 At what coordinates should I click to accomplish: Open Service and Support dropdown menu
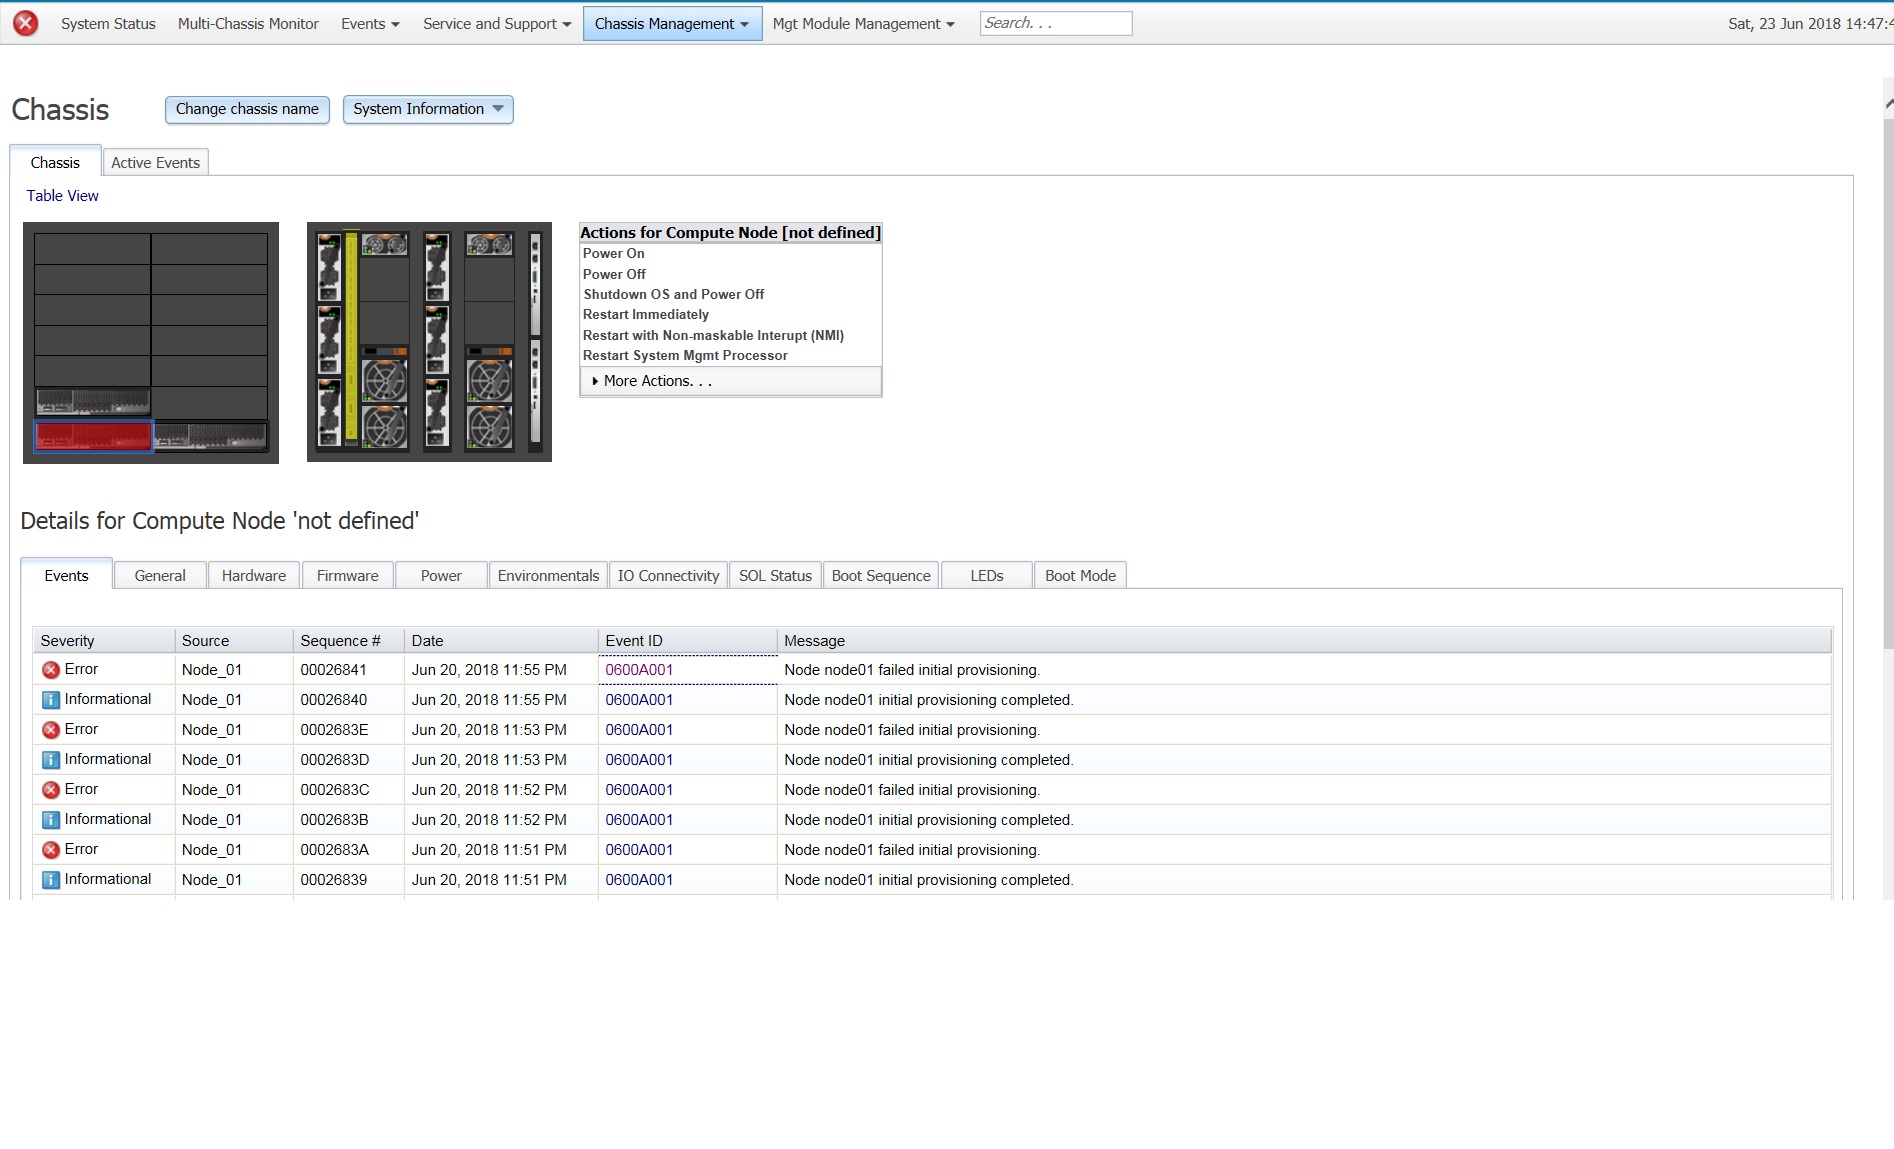[497, 23]
